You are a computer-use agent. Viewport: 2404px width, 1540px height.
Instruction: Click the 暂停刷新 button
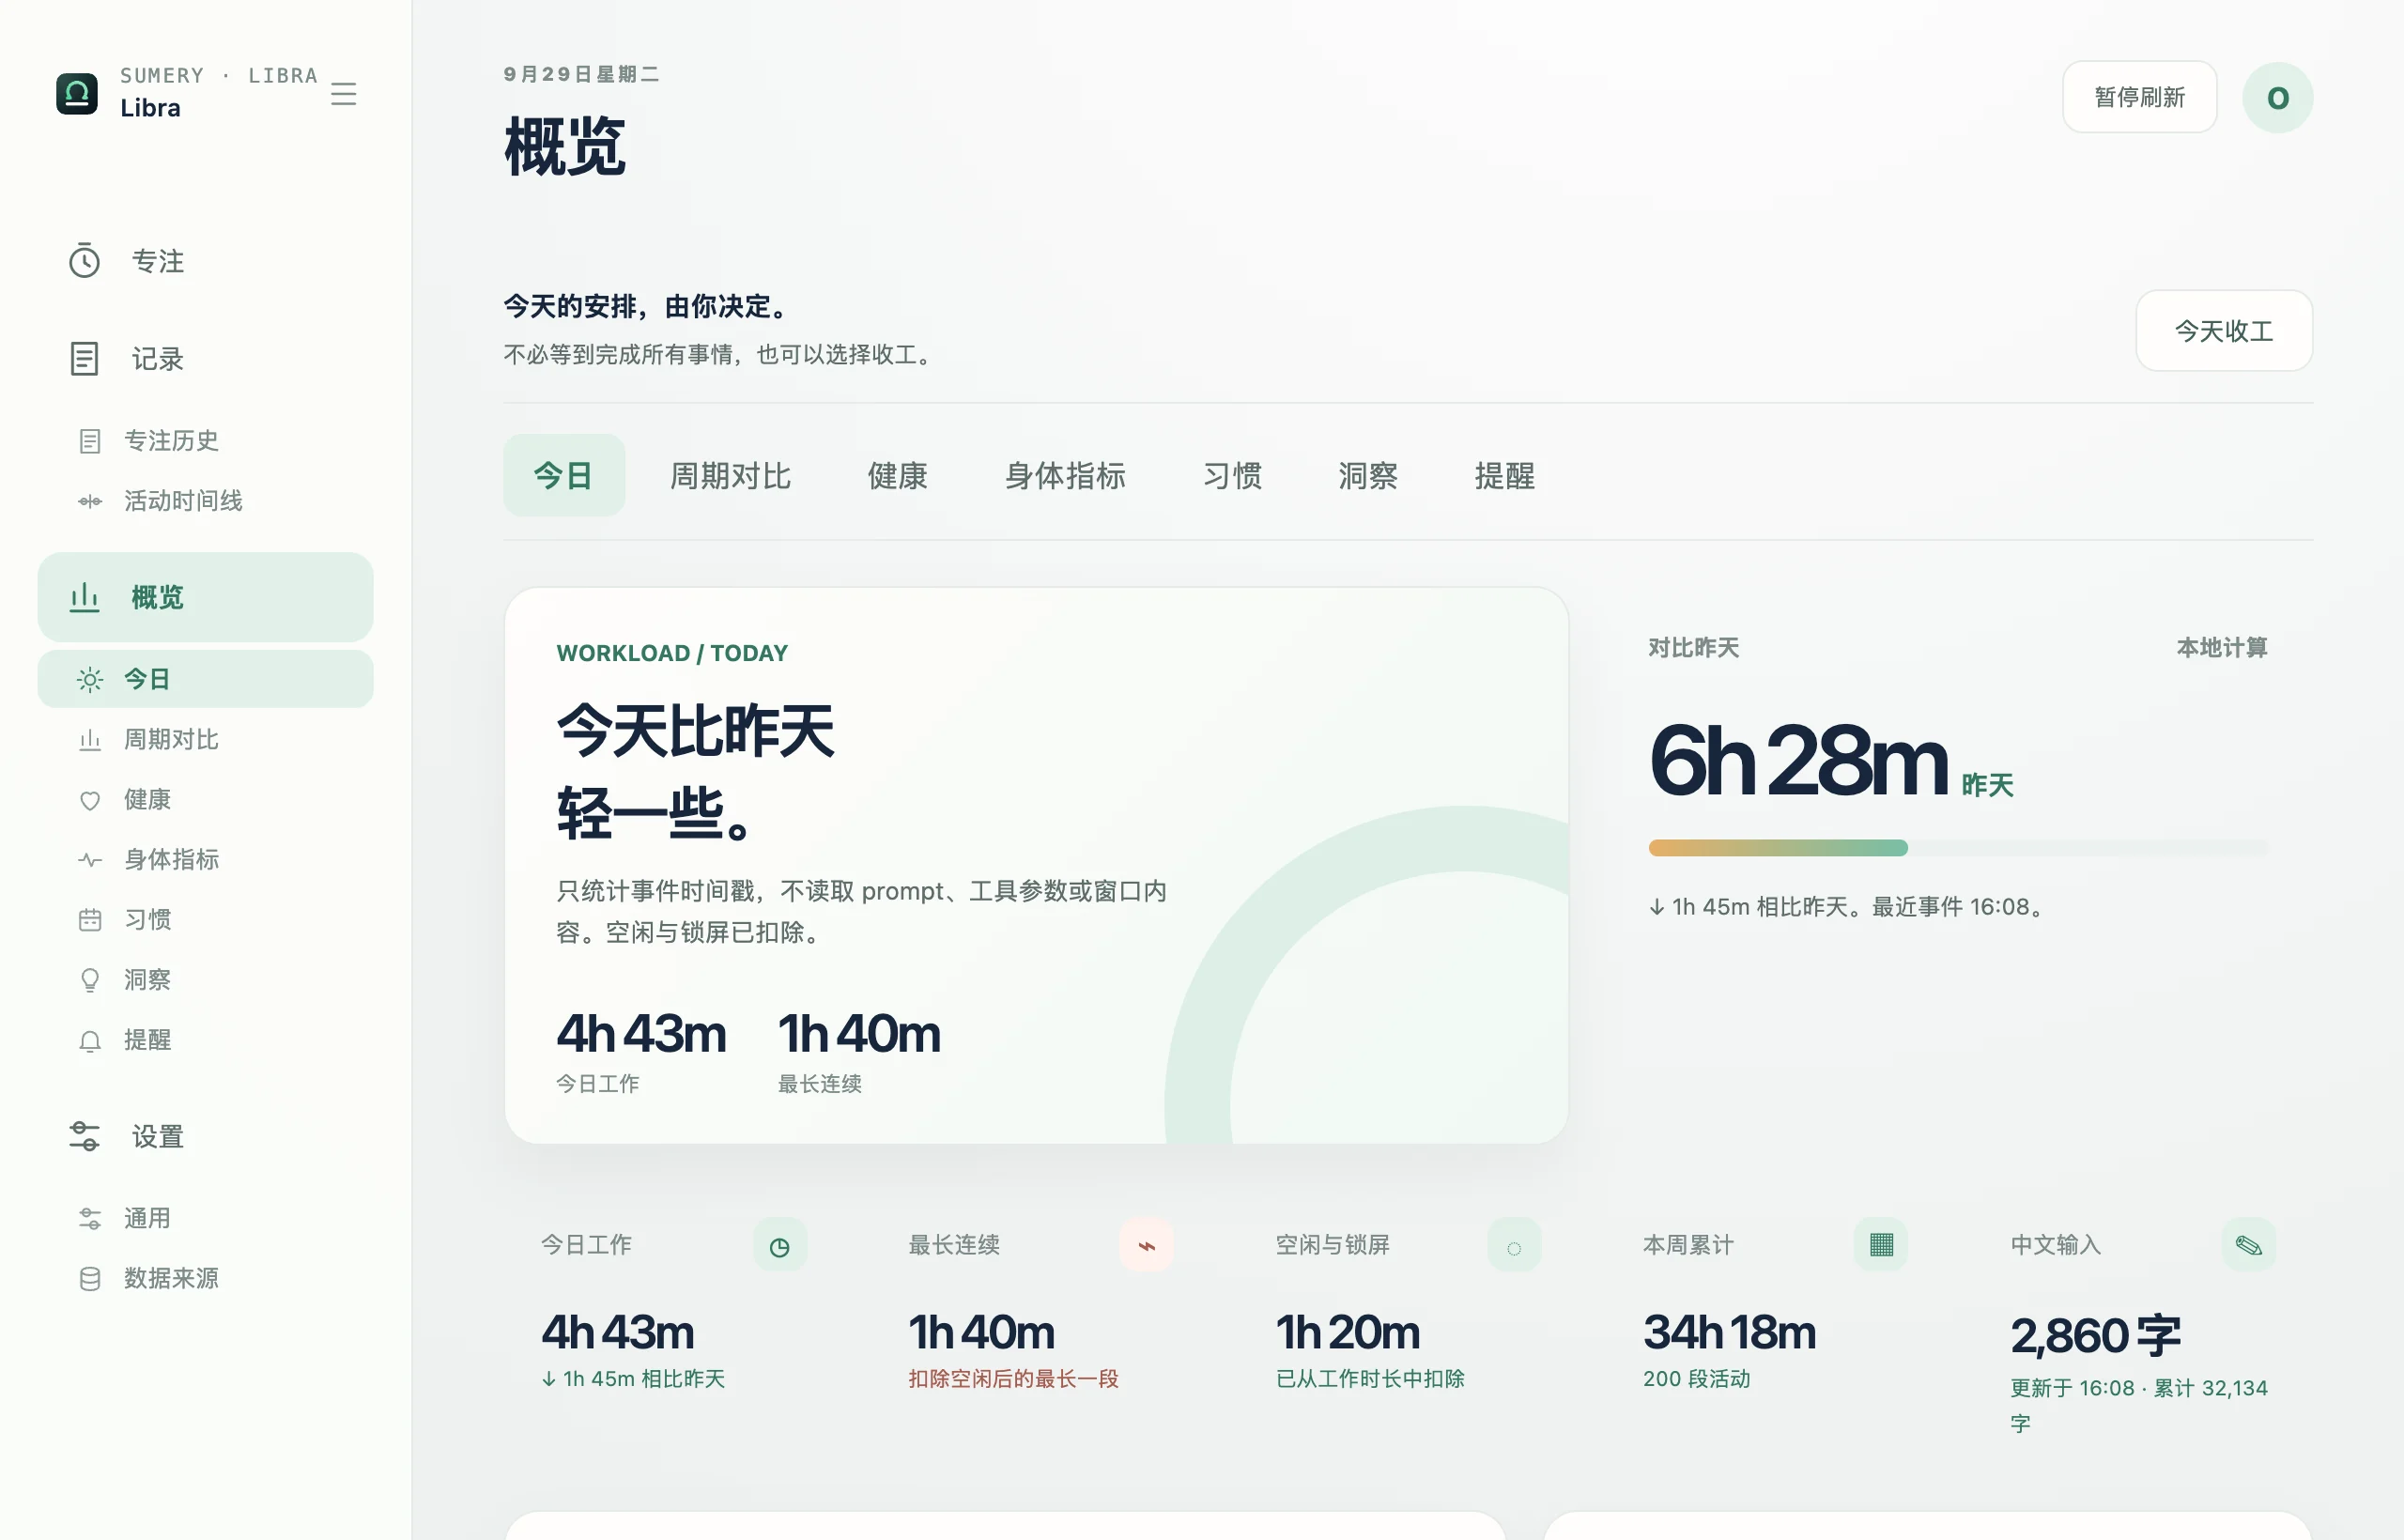tap(2139, 97)
